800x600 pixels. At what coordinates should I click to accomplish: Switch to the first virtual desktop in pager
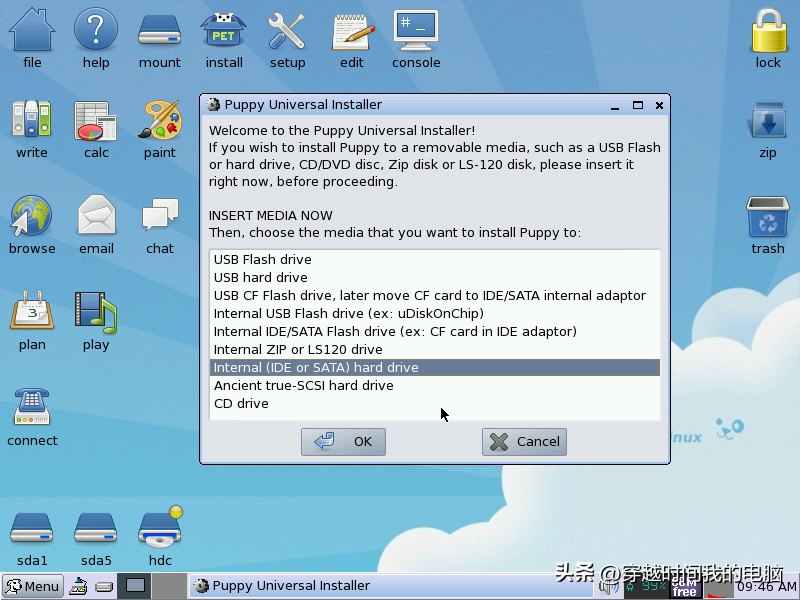click(x=135, y=586)
